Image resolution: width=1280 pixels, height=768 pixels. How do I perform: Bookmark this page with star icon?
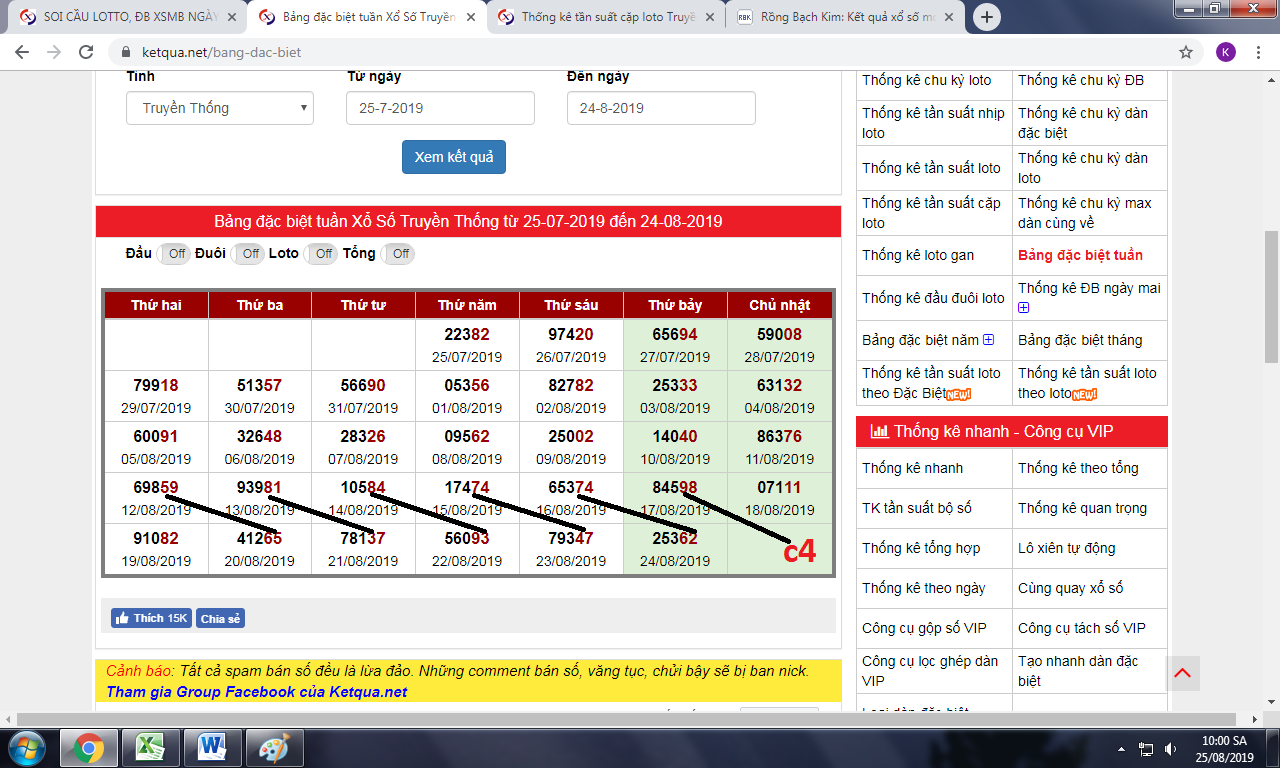[1186, 52]
